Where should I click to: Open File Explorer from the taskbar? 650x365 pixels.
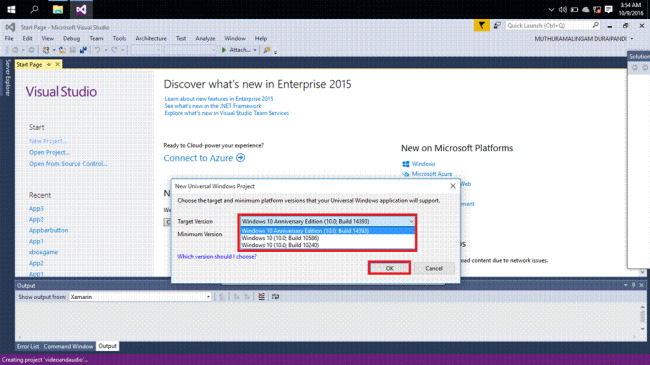(x=58, y=9)
